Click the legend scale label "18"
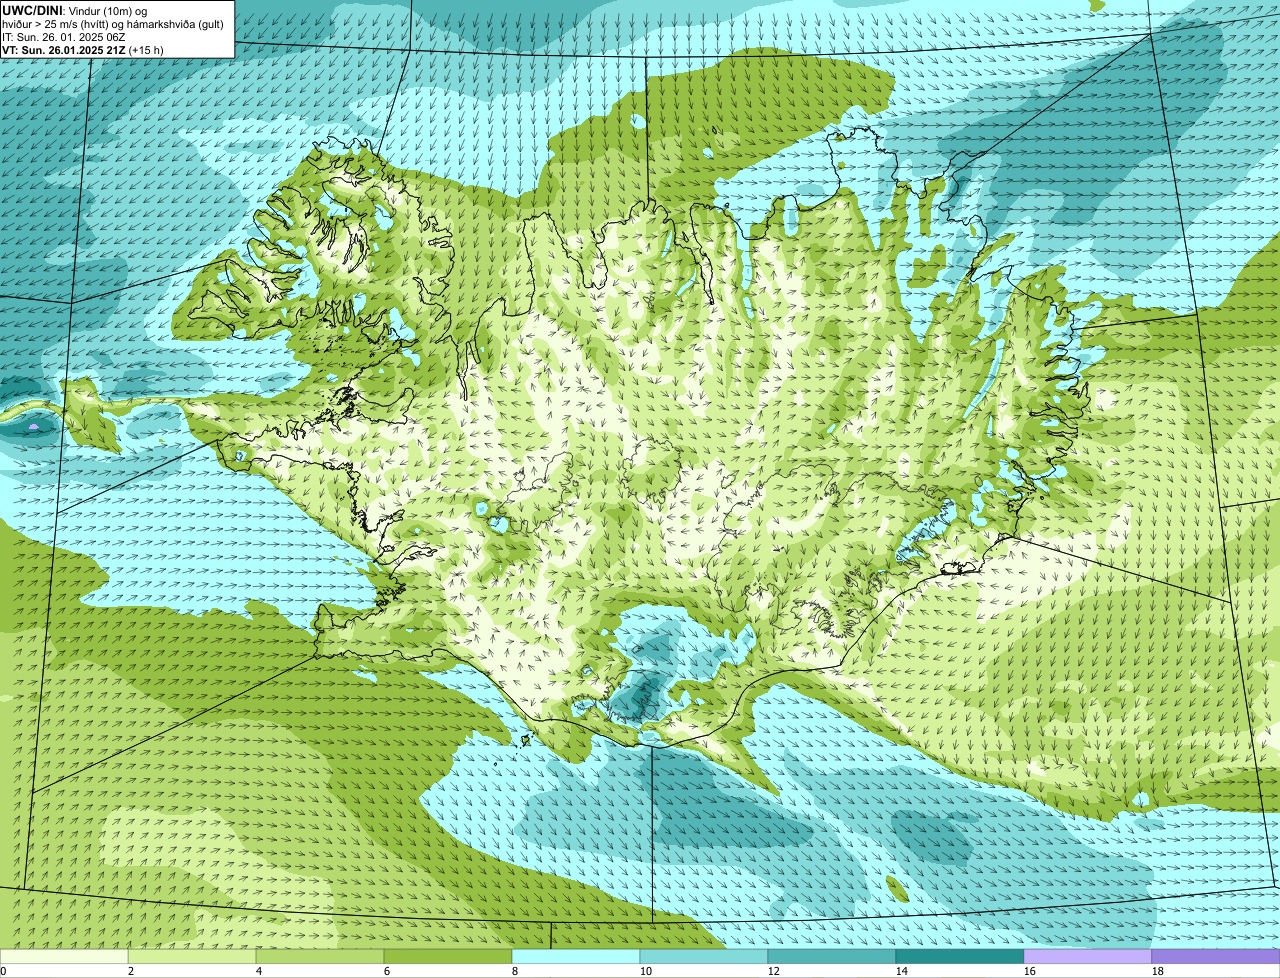The height and width of the screenshot is (978, 1280). (1158, 971)
